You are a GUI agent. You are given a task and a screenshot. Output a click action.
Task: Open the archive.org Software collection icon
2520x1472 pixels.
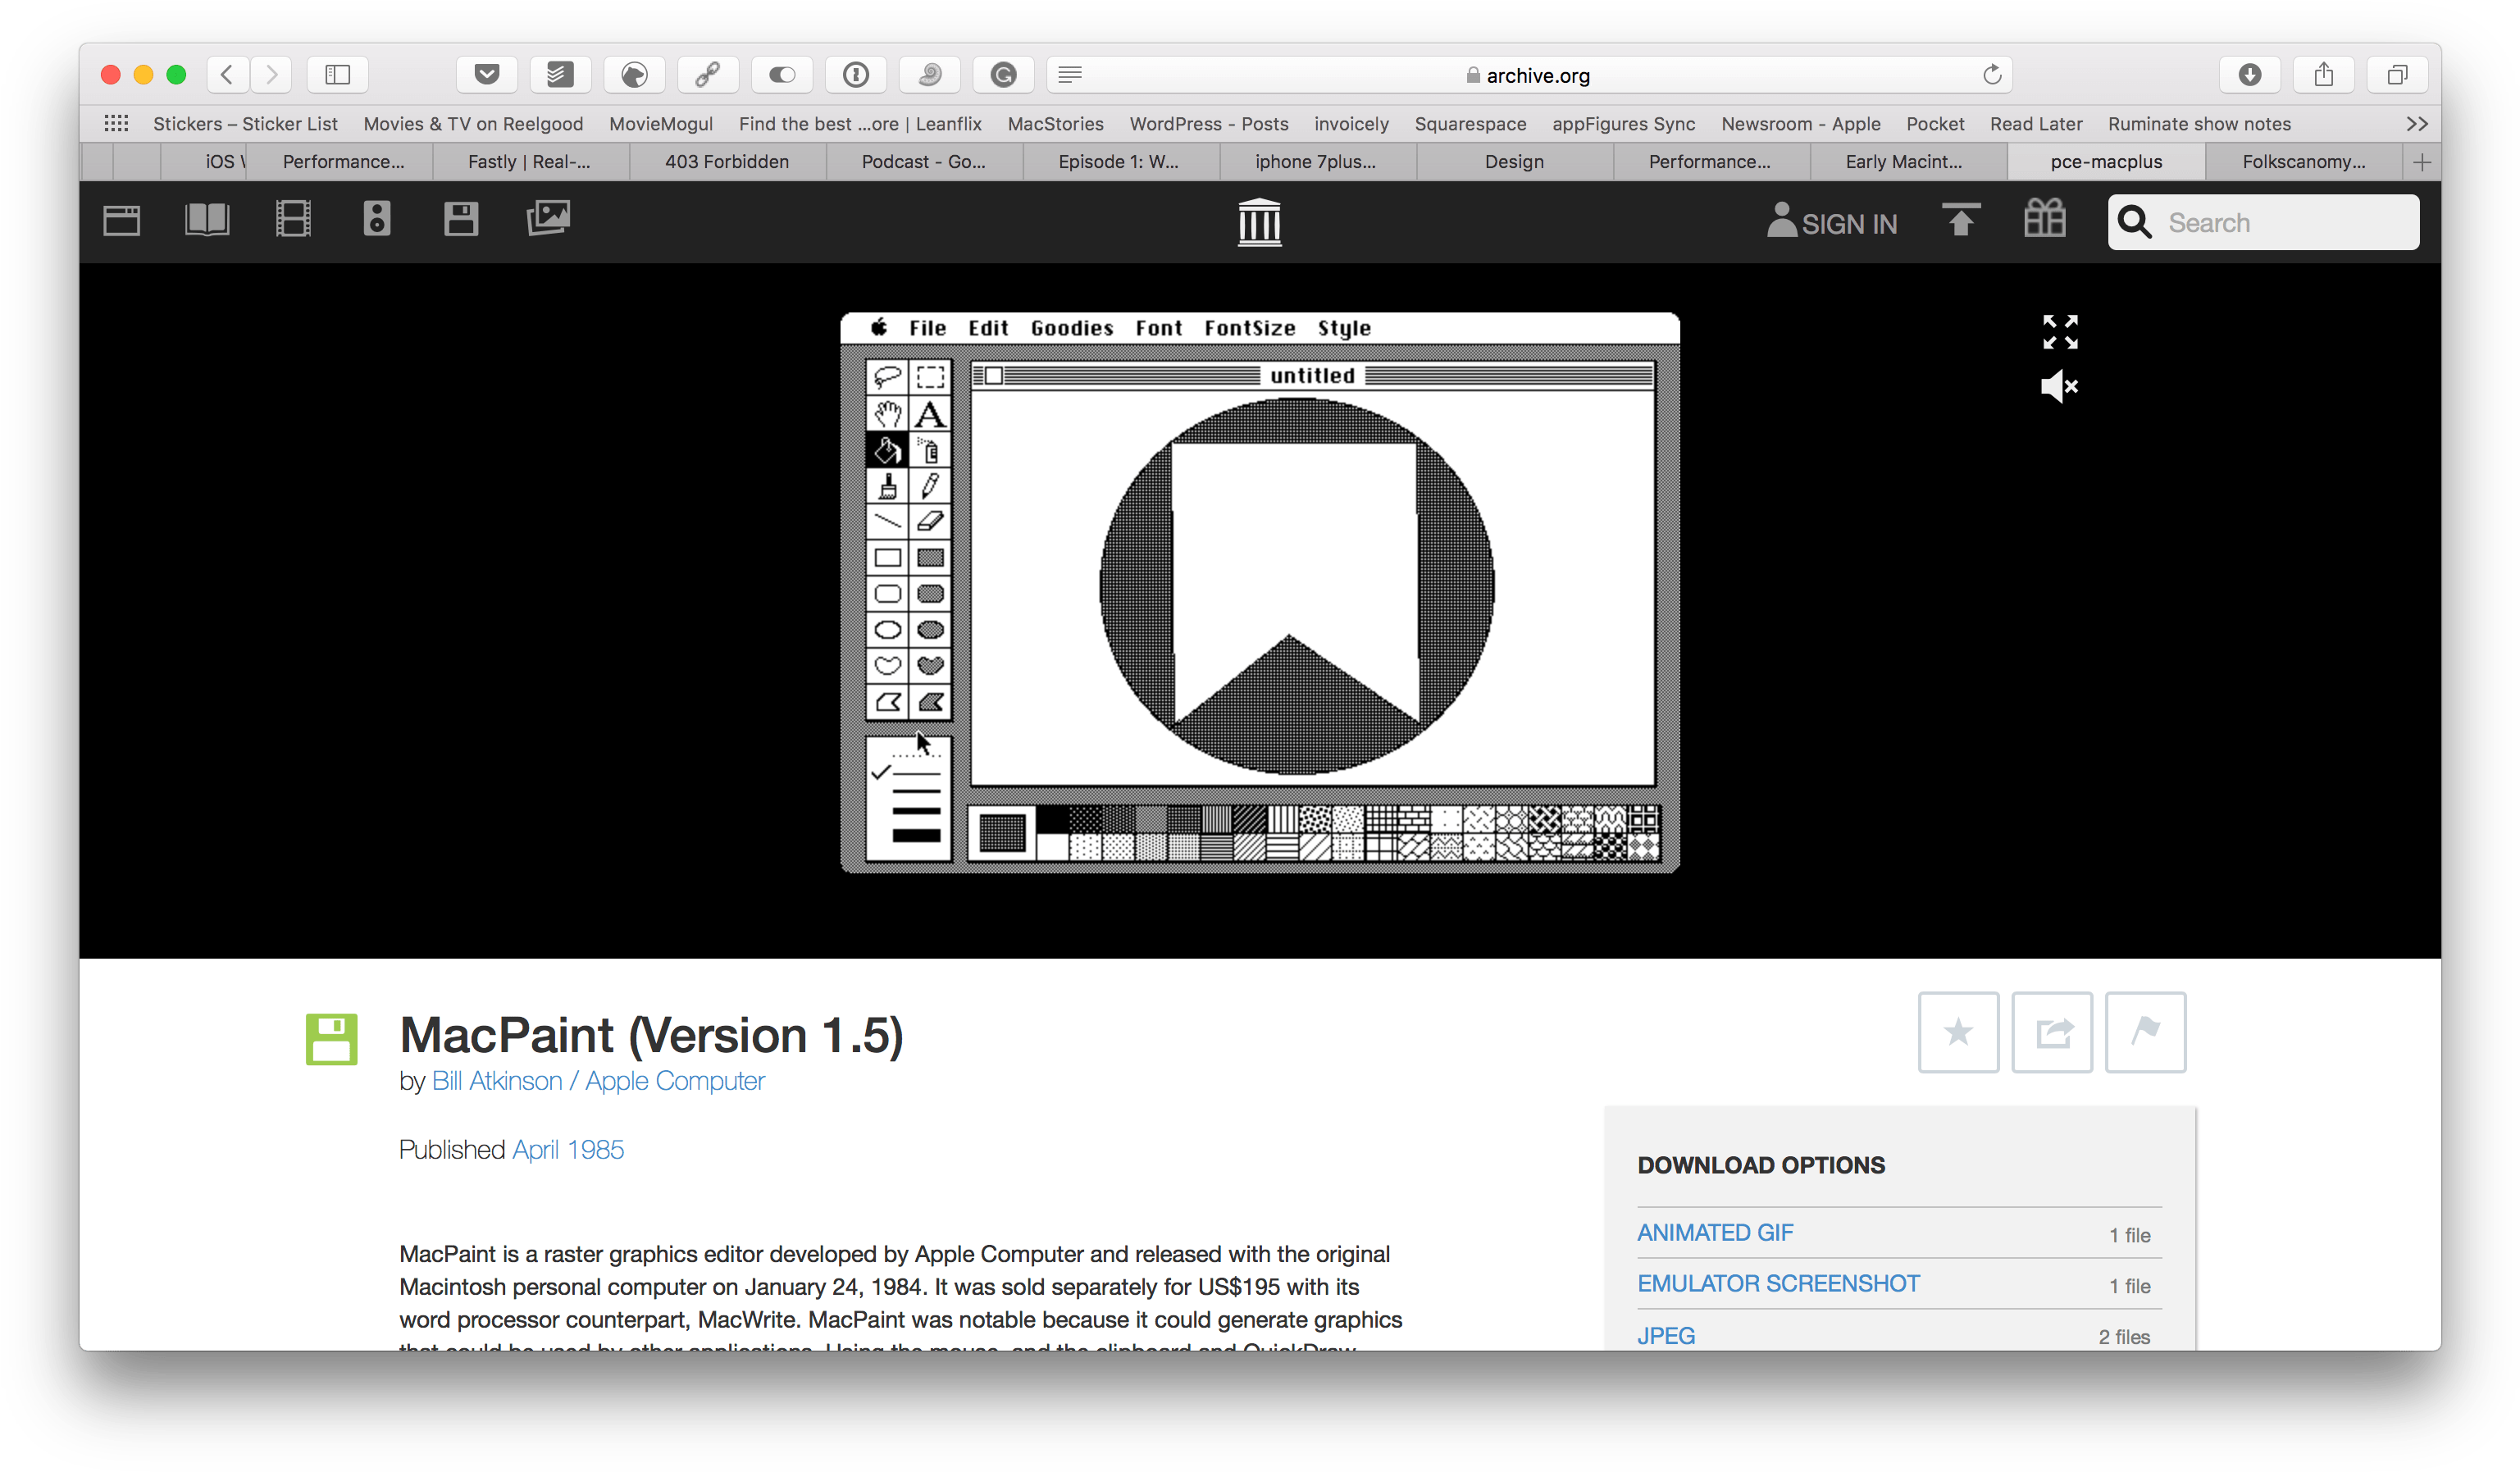pyautogui.click(x=461, y=218)
